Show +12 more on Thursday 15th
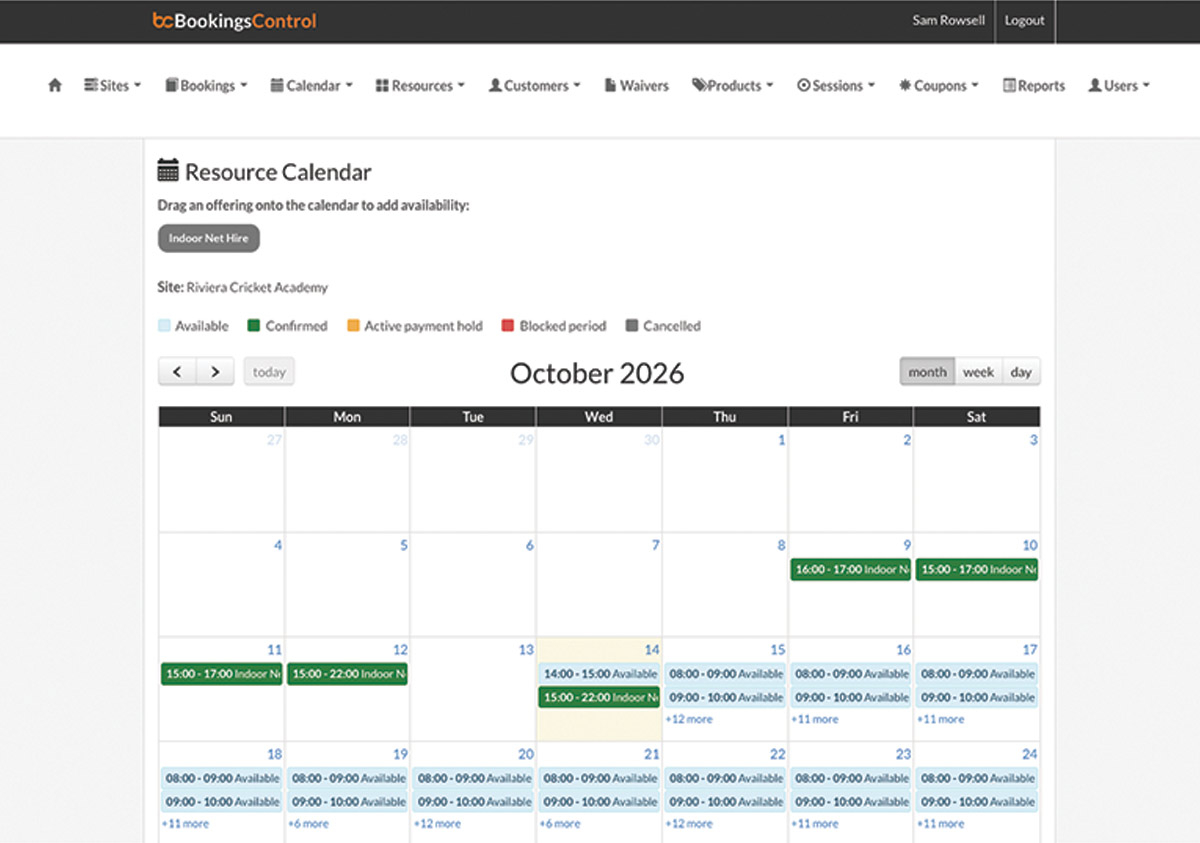 click(689, 719)
